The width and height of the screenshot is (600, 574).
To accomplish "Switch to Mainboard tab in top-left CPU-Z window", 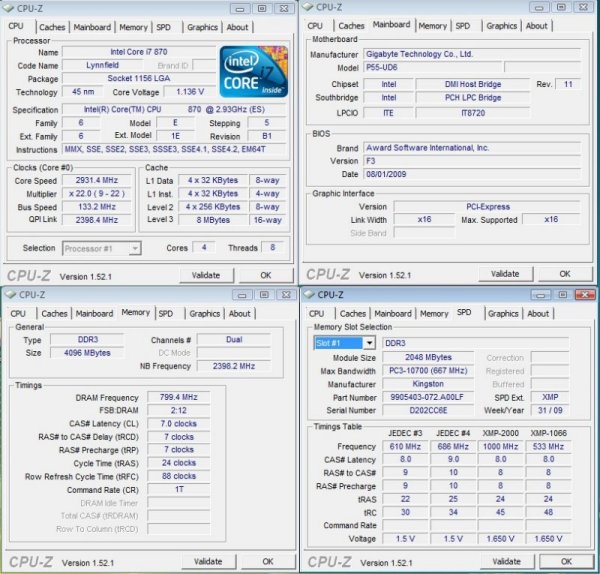I will click(92, 27).
